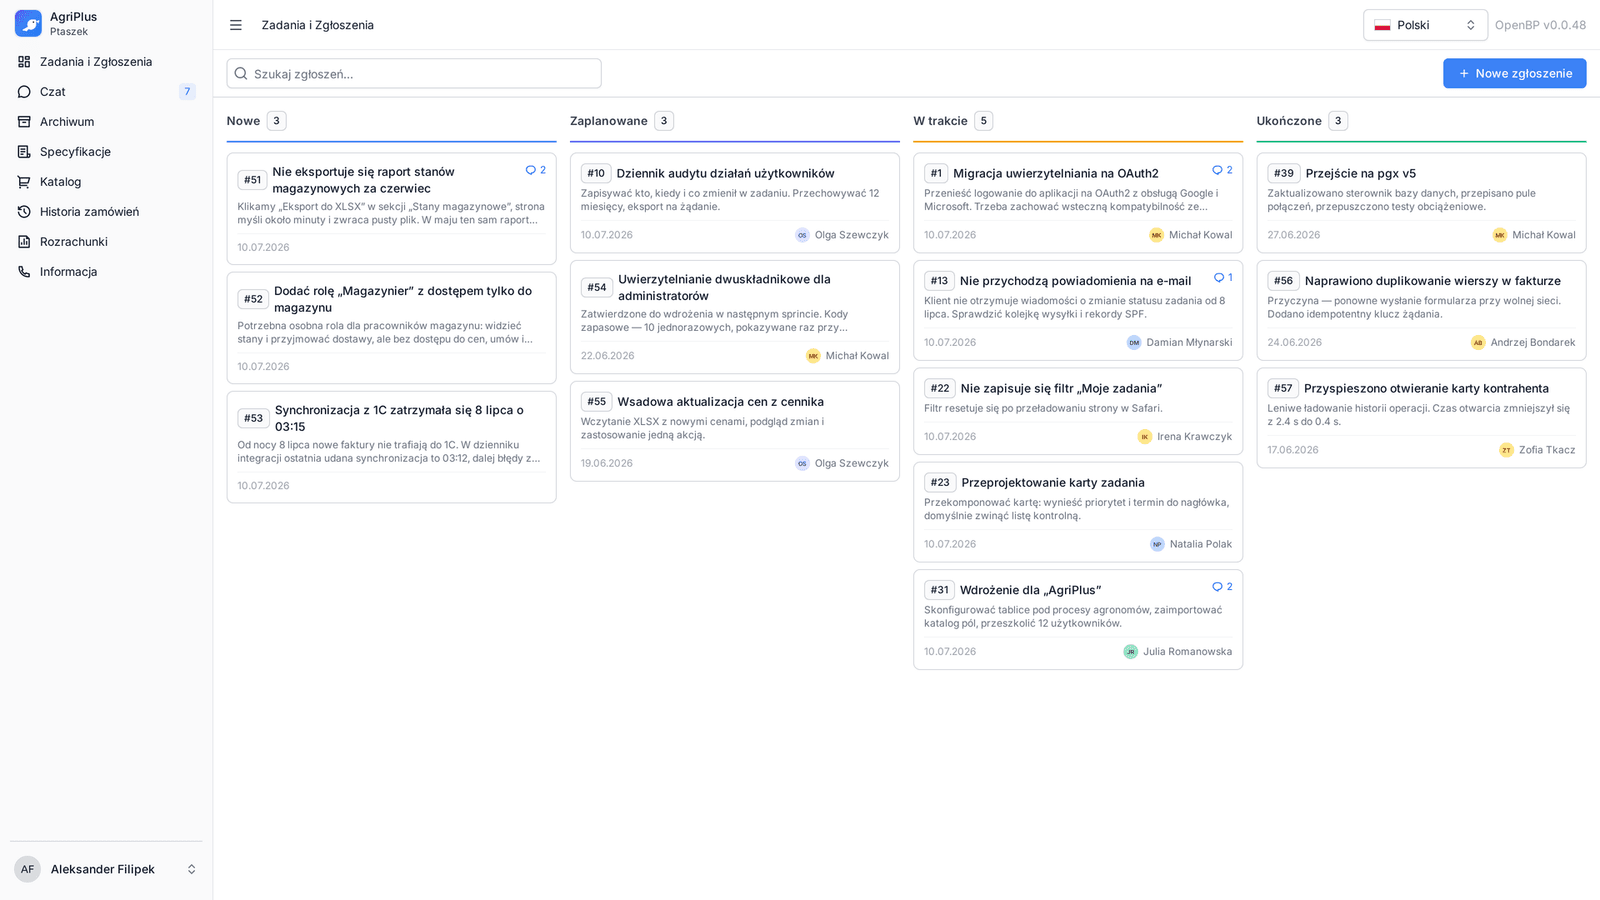The height and width of the screenshot is (900, 1600).
Task: Click the Zadania i Zgłoszenia page title
Action: pyautogui.click(x=318, y=25)
